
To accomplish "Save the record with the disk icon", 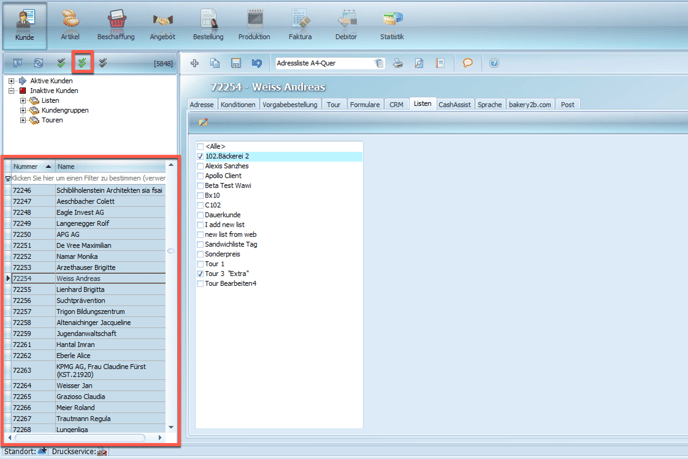I will 236,63.
